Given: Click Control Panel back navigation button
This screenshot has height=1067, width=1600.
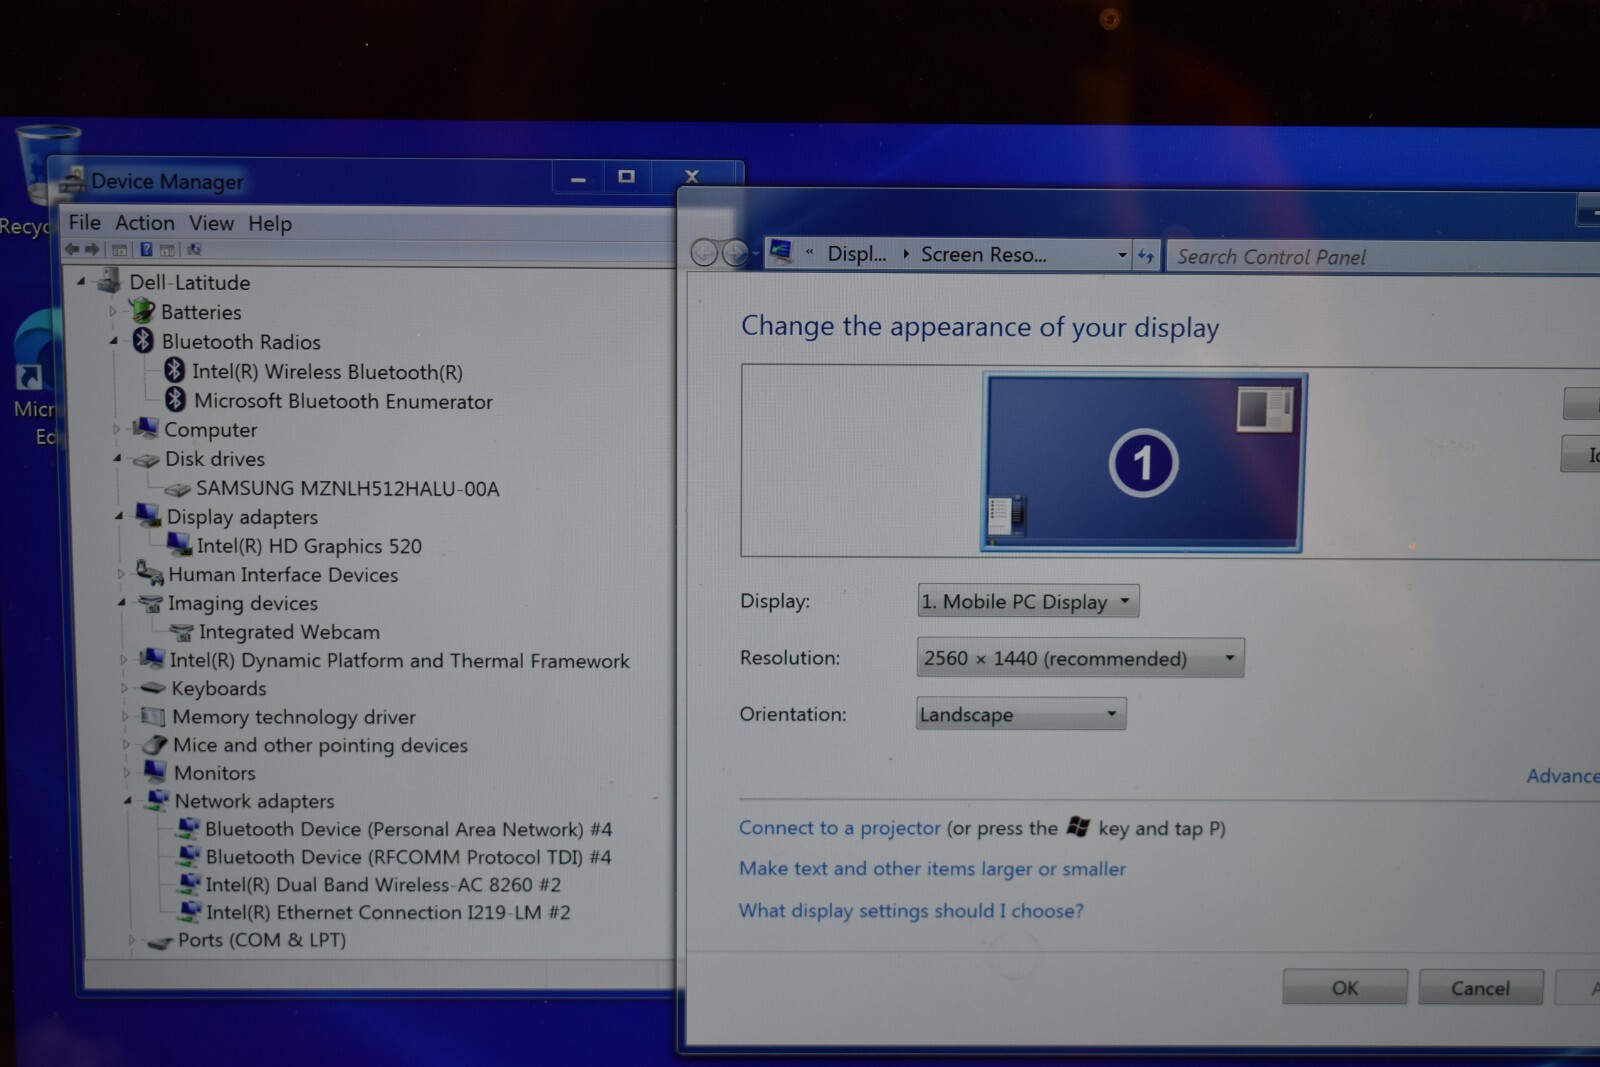Looking at the screenshot, I should [704, 254].
